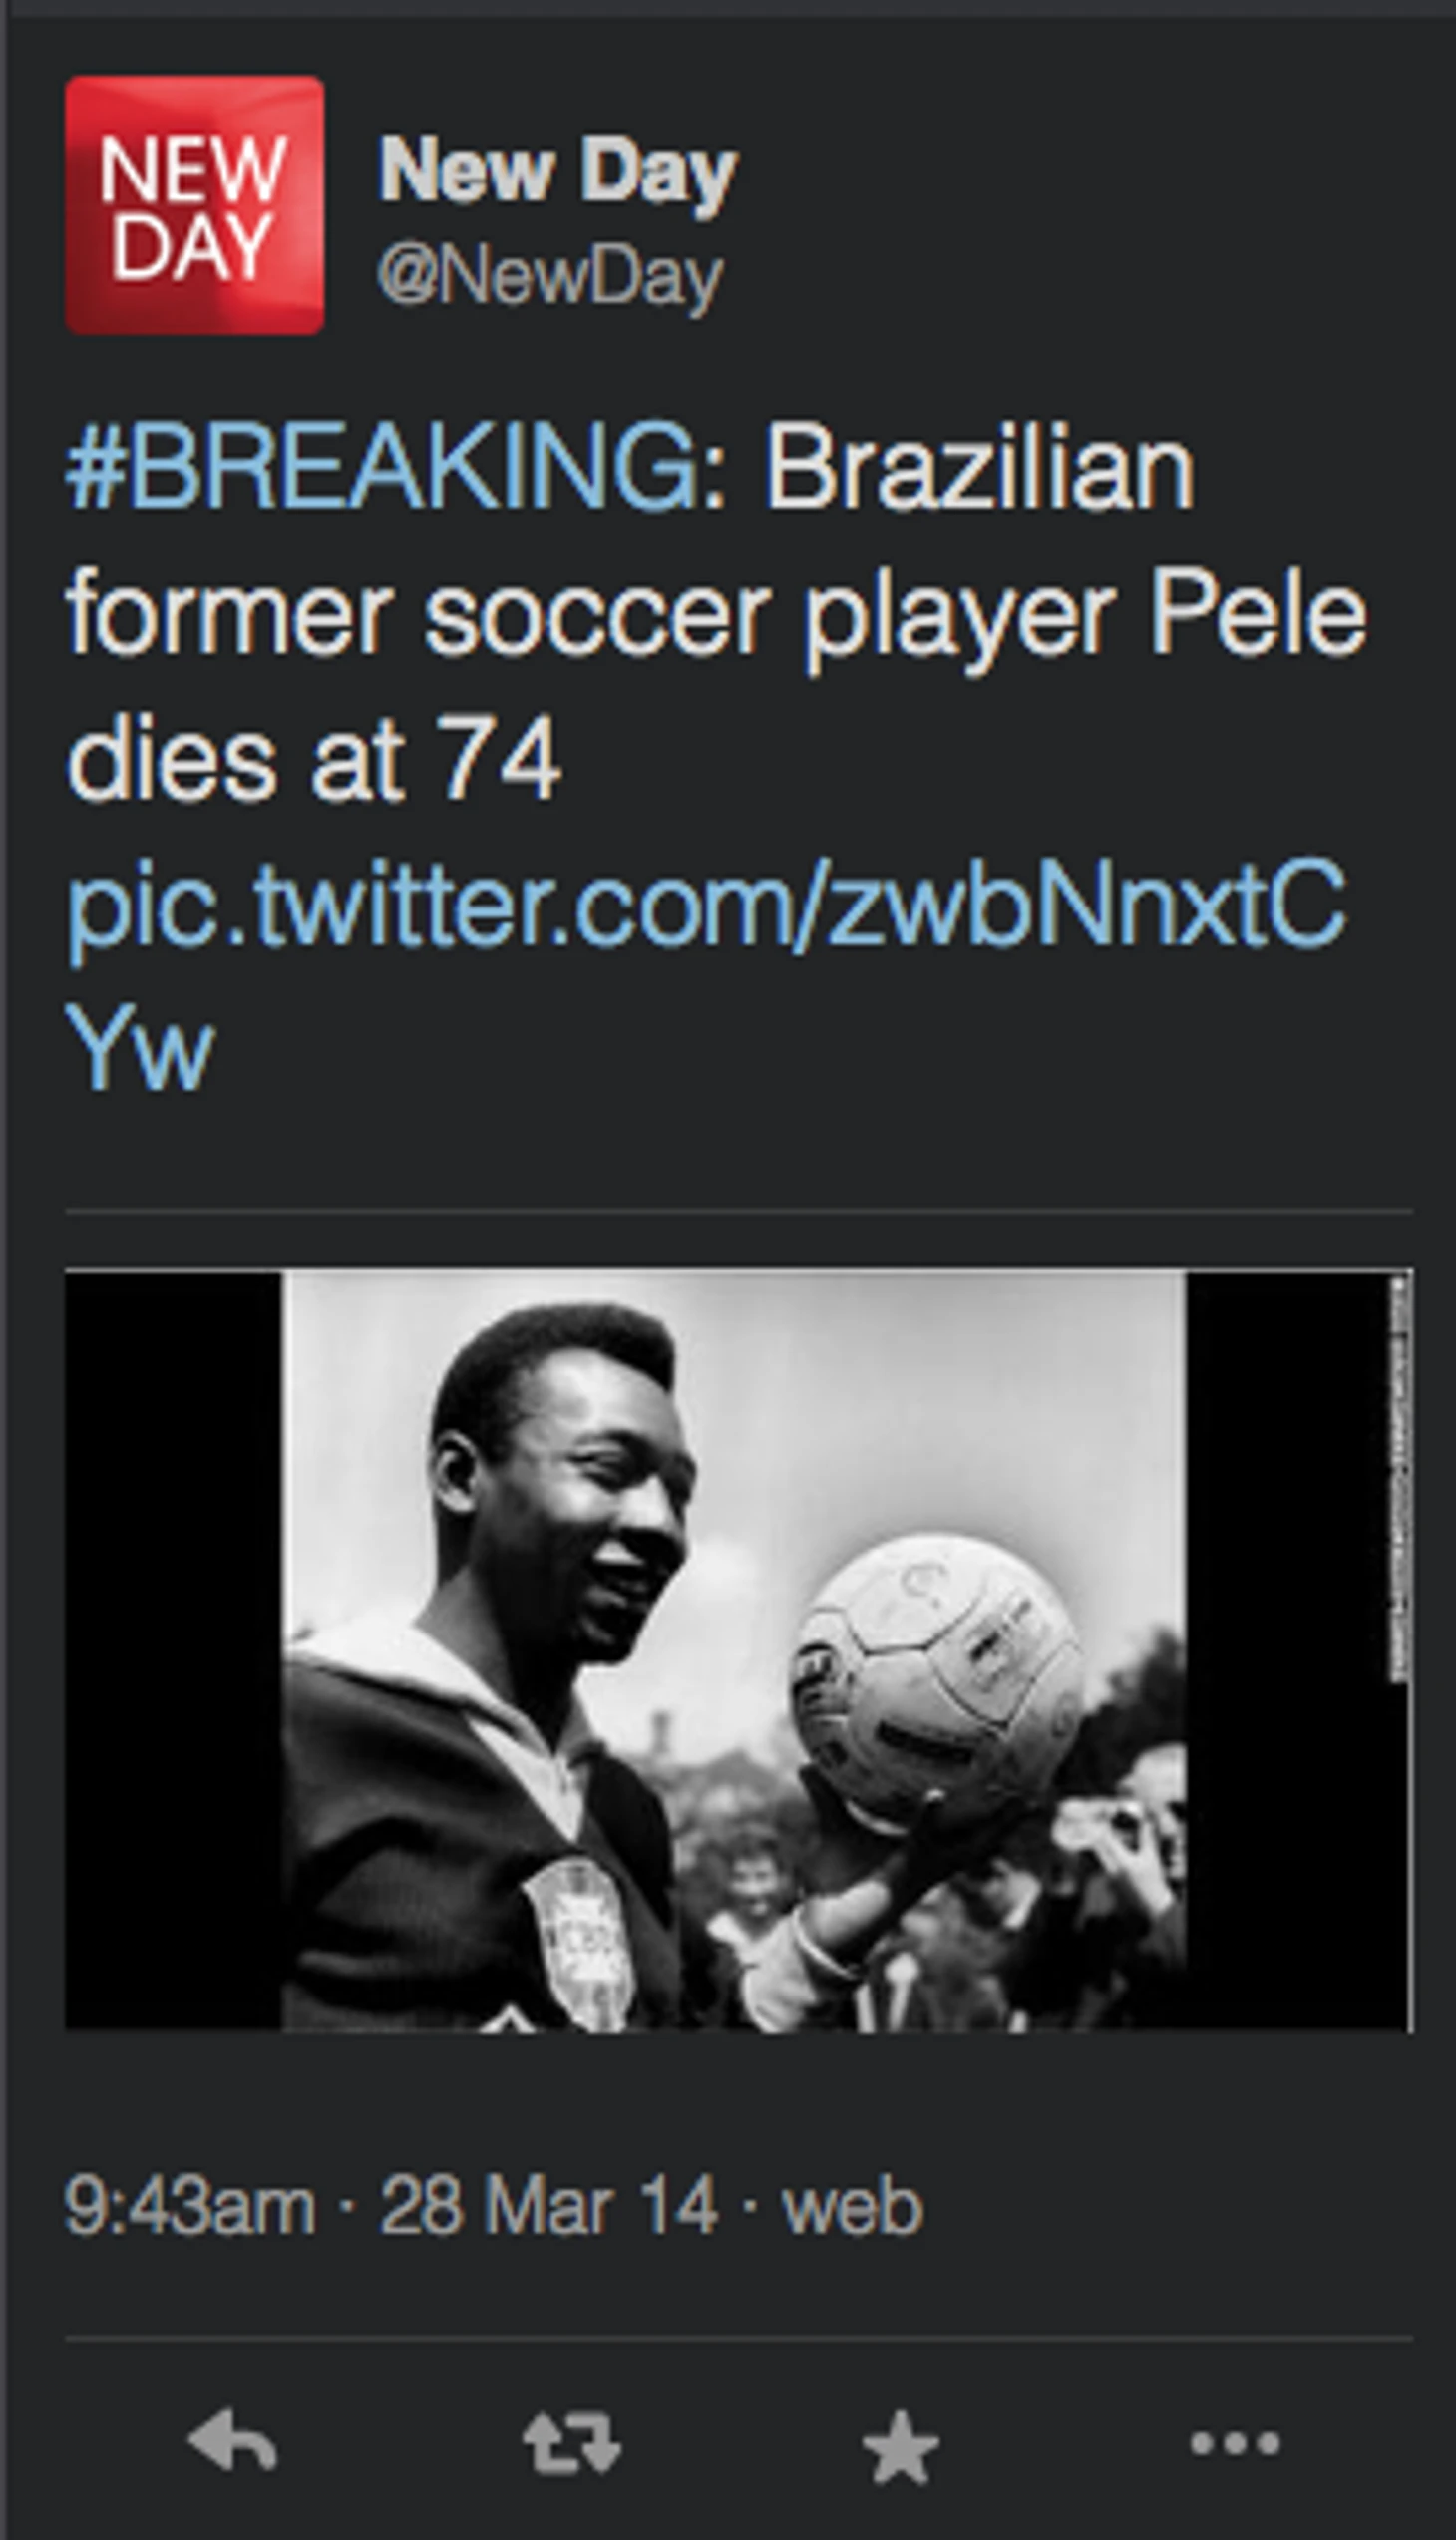Favorite the tweet with the star icon
The height and width of the screenshot is (2540, 1456).
(901, 2445)
